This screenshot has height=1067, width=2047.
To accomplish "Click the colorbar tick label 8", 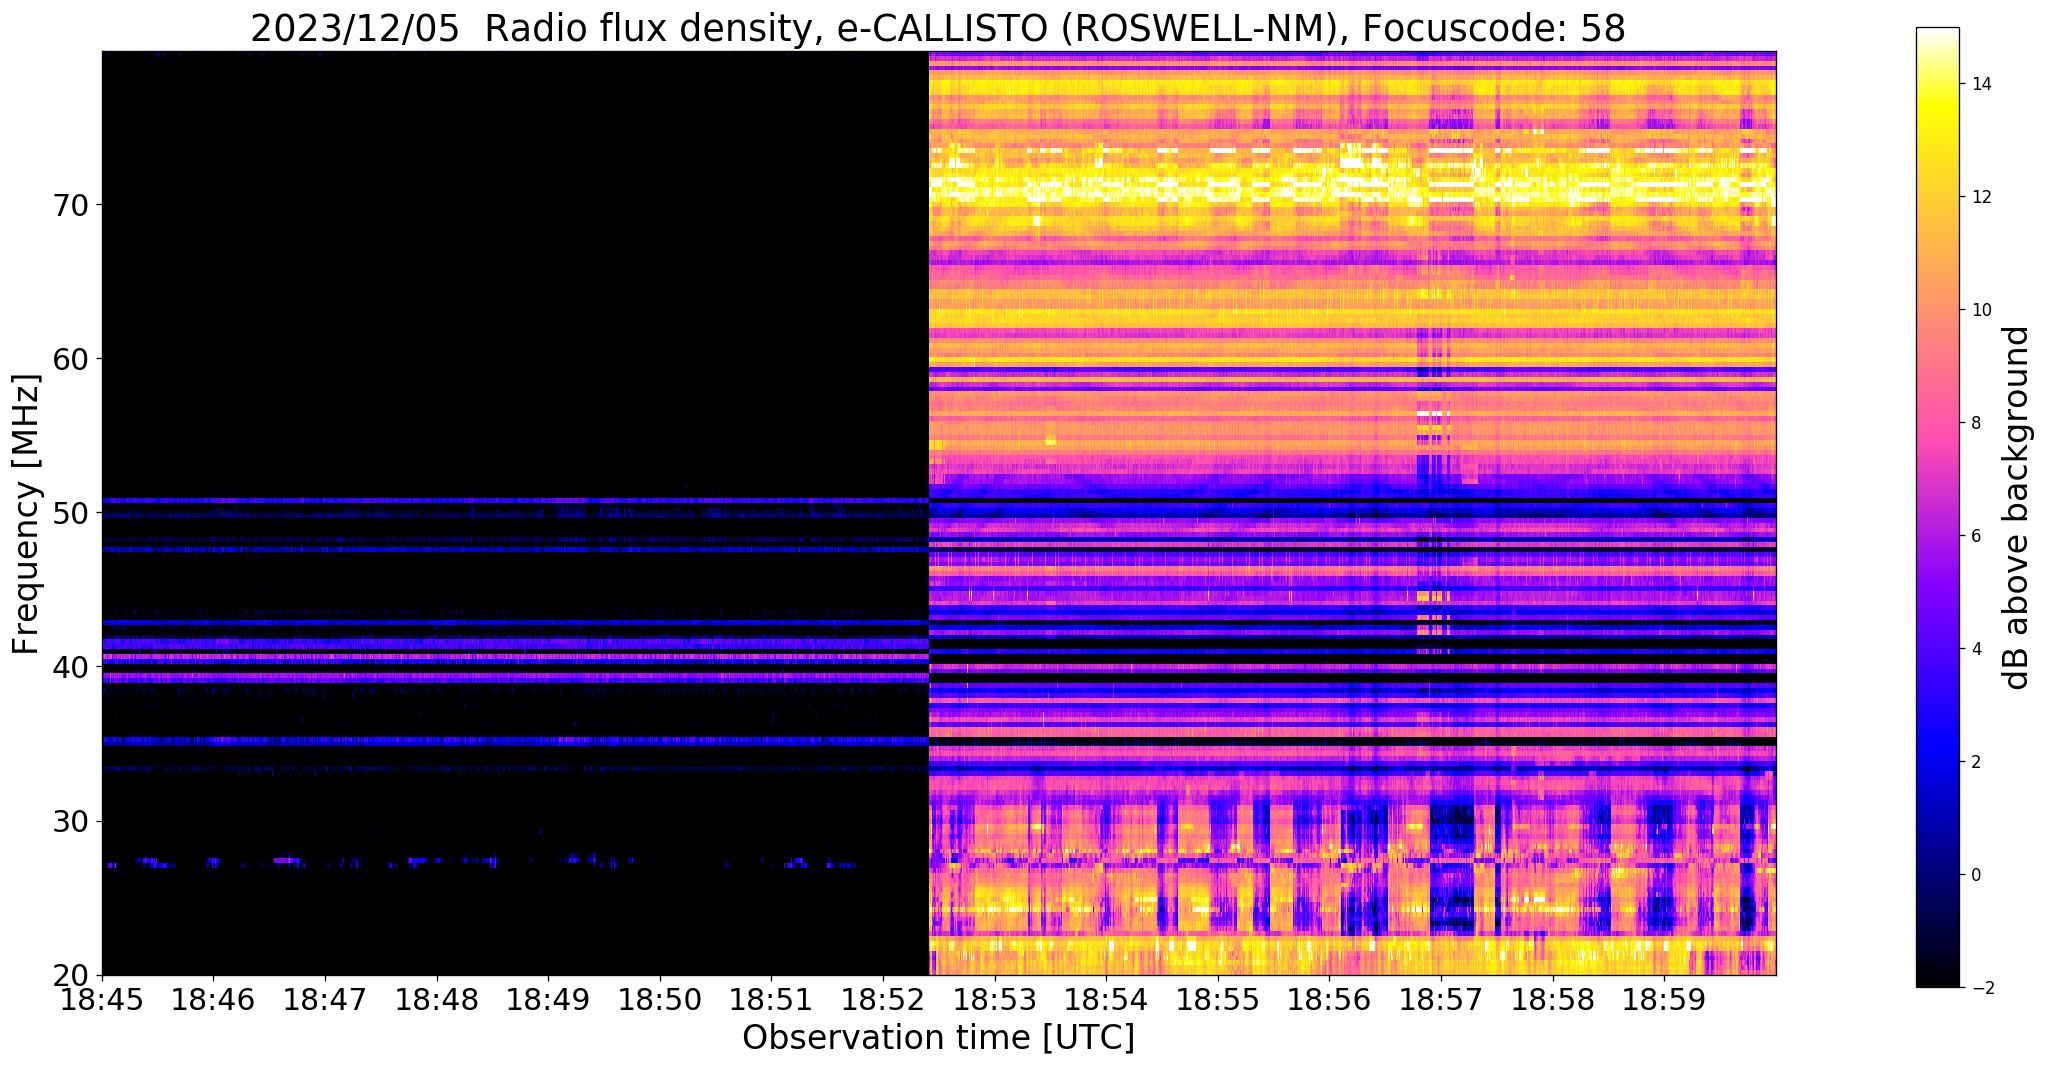I will click(1975, 423).
